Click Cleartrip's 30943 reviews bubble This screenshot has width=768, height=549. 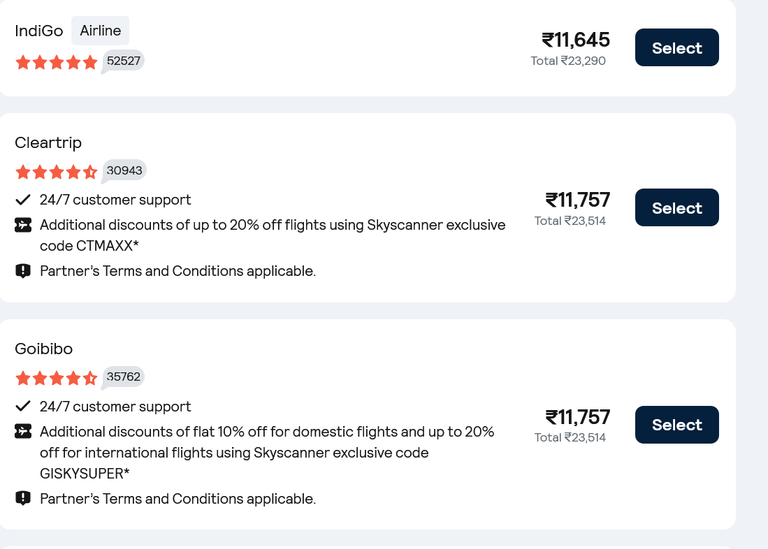tap(124, 171)
